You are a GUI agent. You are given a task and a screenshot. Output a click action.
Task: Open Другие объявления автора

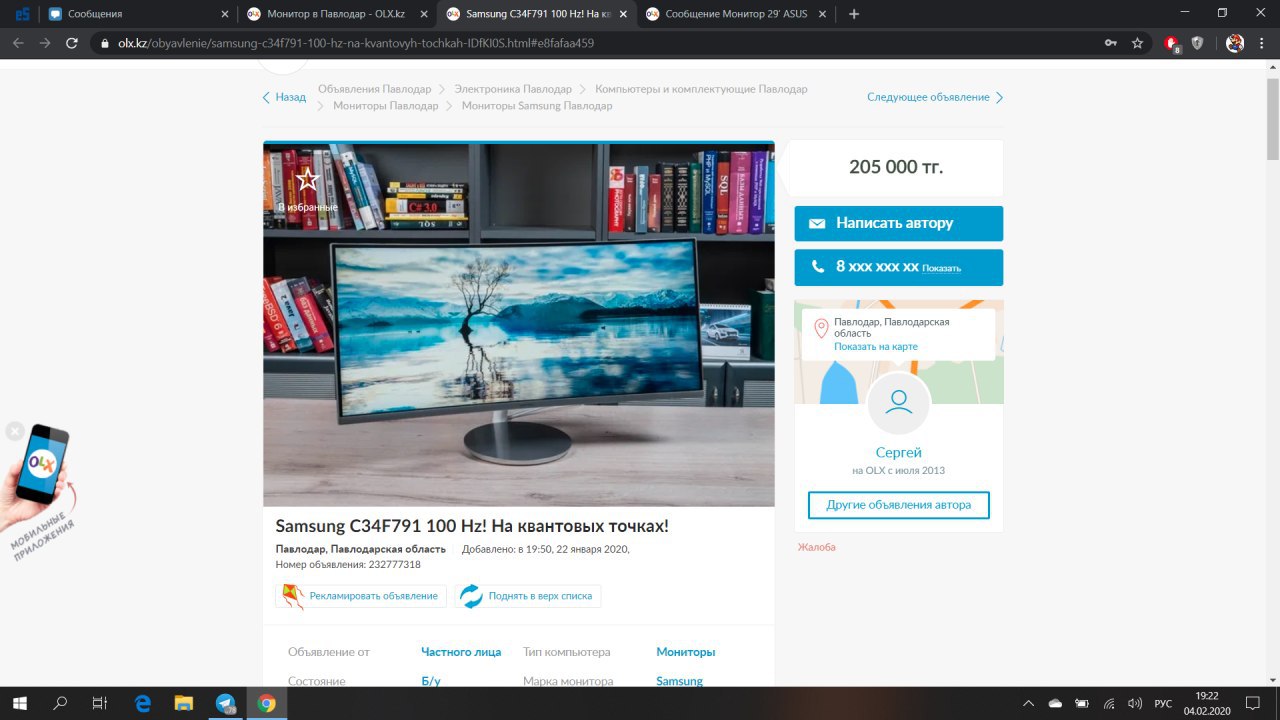pyautogui.click(x=899, y=505)
